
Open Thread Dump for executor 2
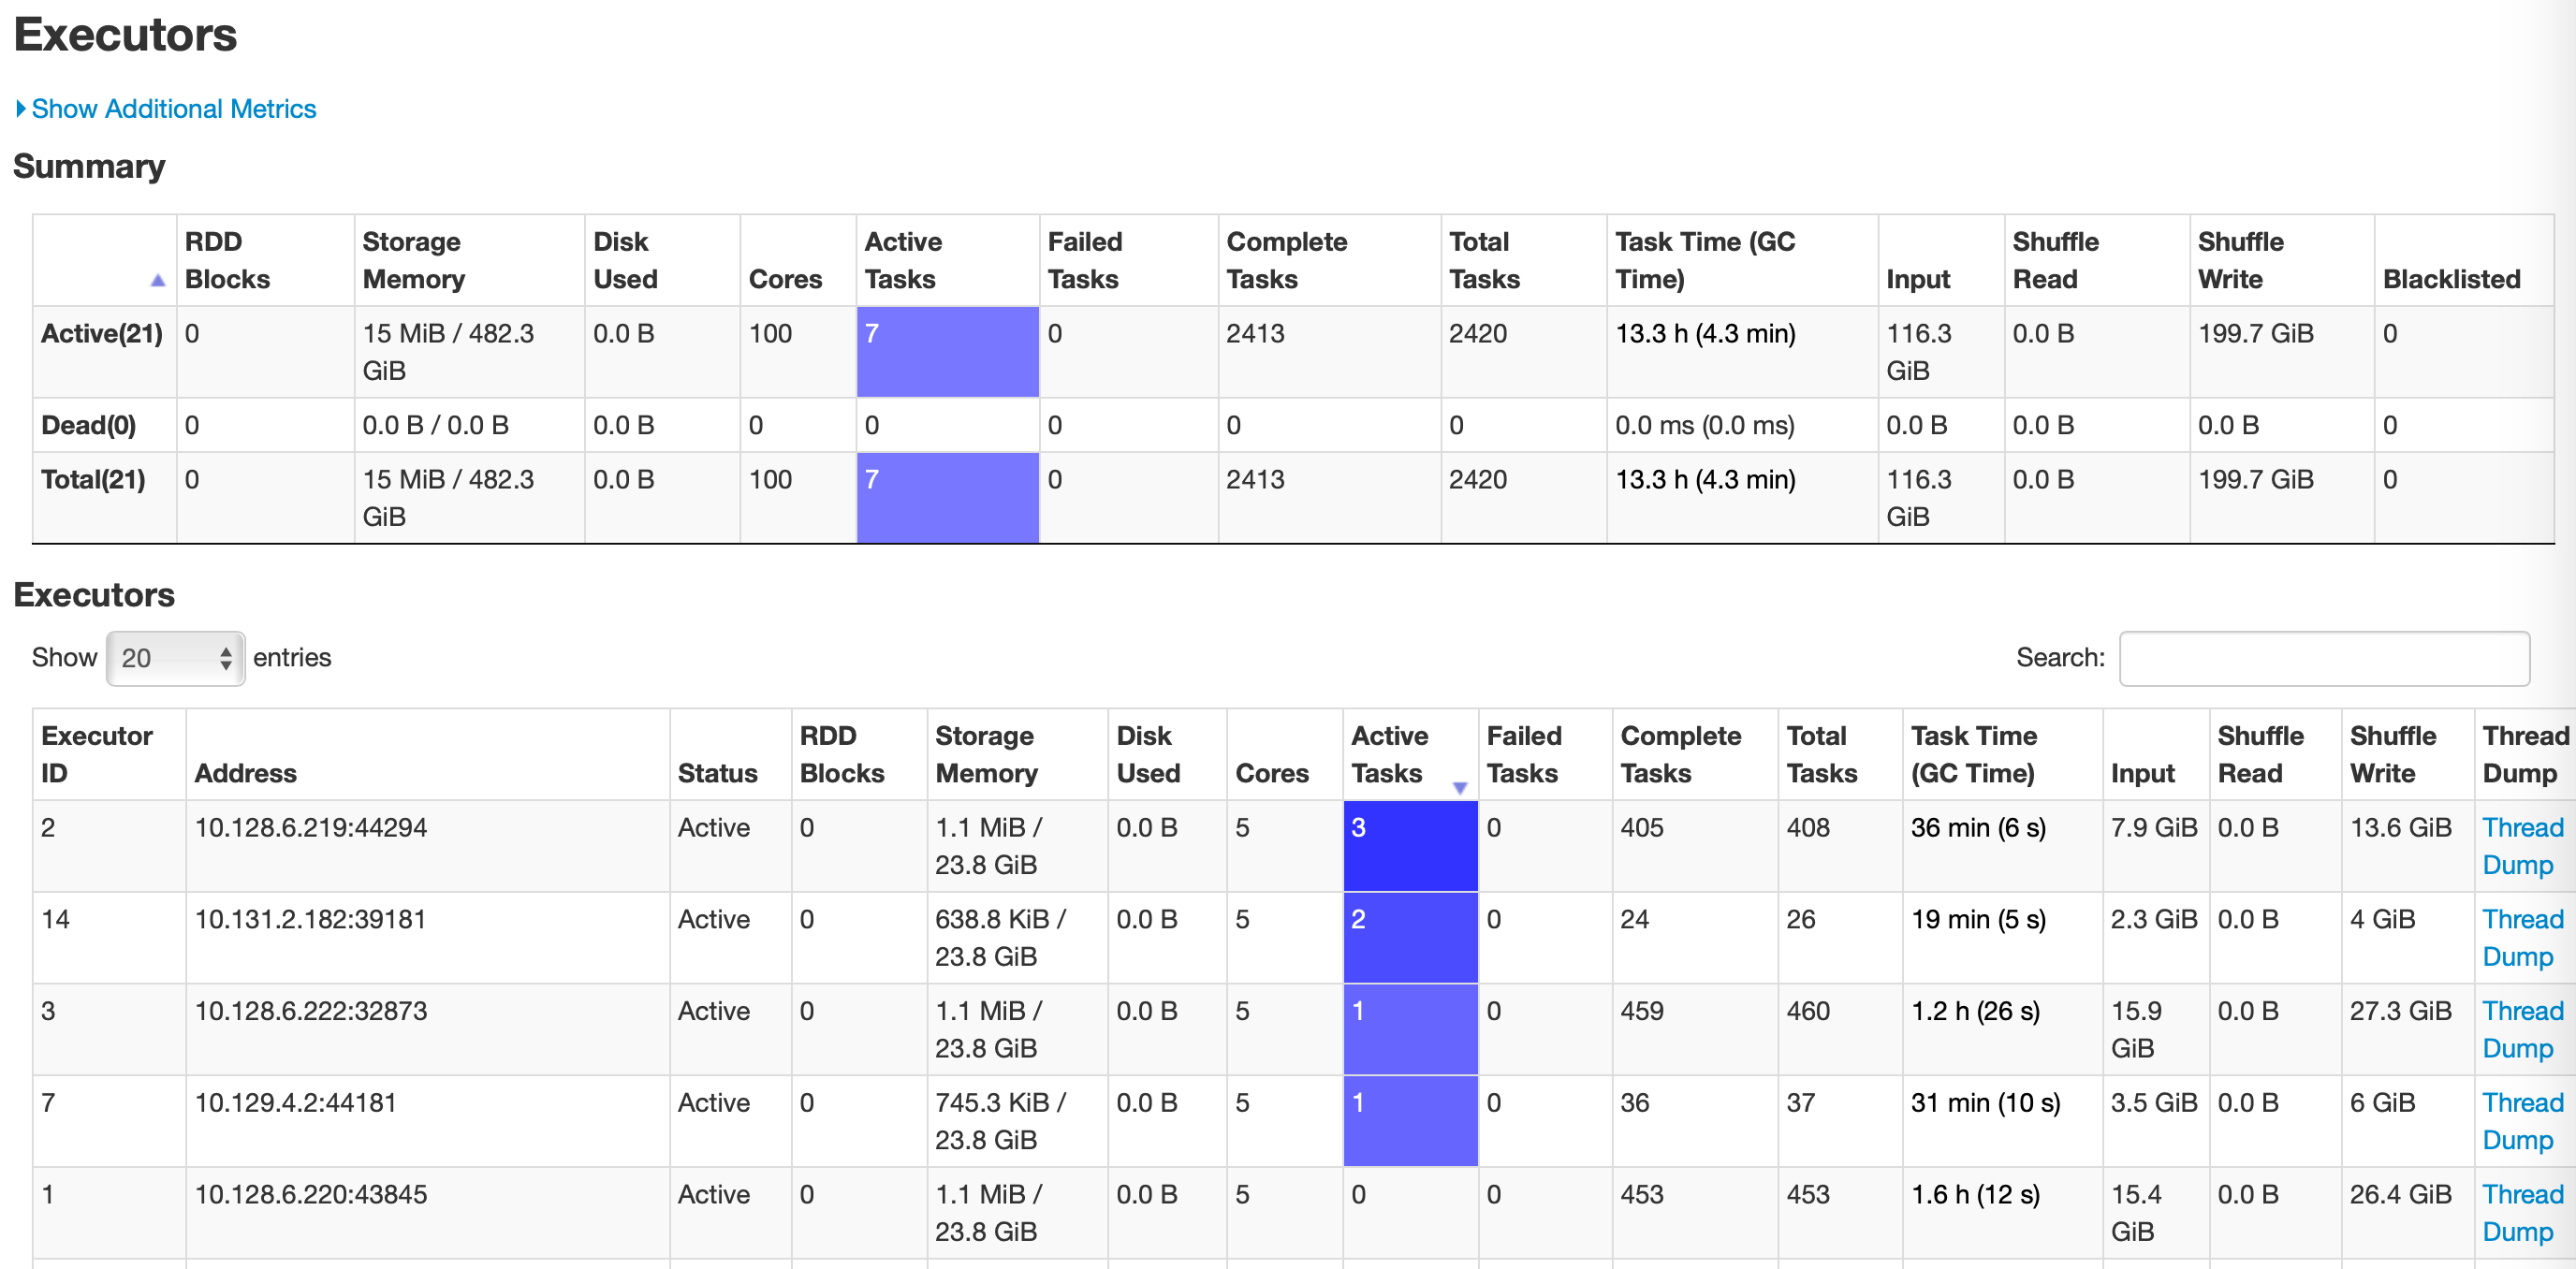[x=2522, y=846]
